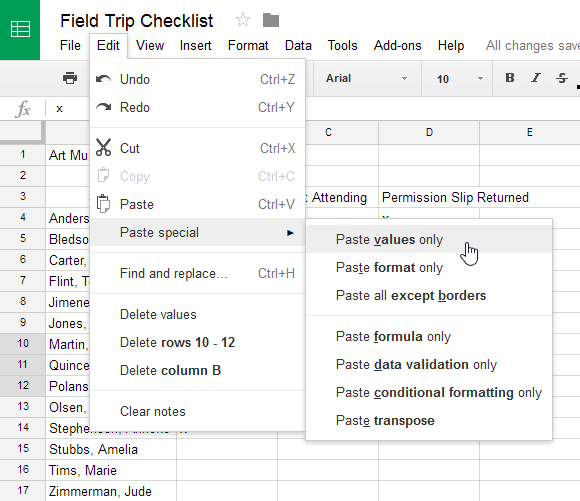Open the Format menu
Image resolution: width=580 pixels, height=501 pixels.
(x=248, y=46)
